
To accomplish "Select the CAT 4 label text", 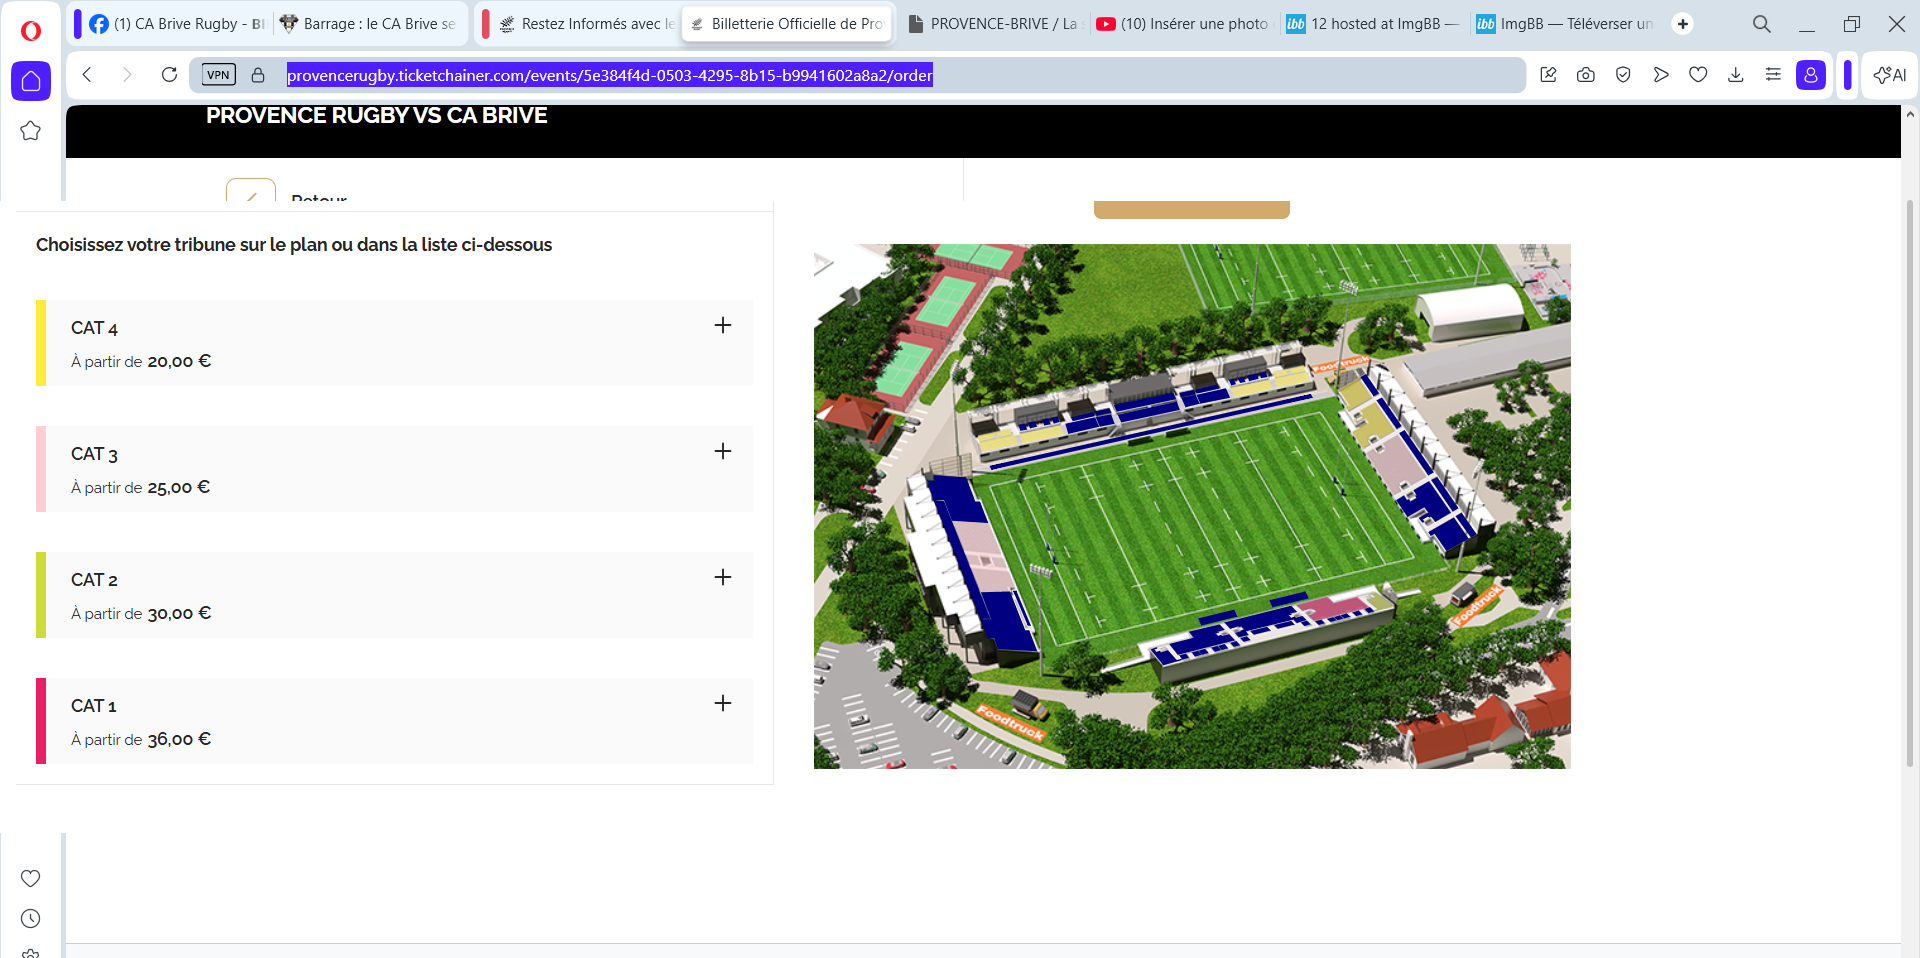I will (x=94, y=328).
